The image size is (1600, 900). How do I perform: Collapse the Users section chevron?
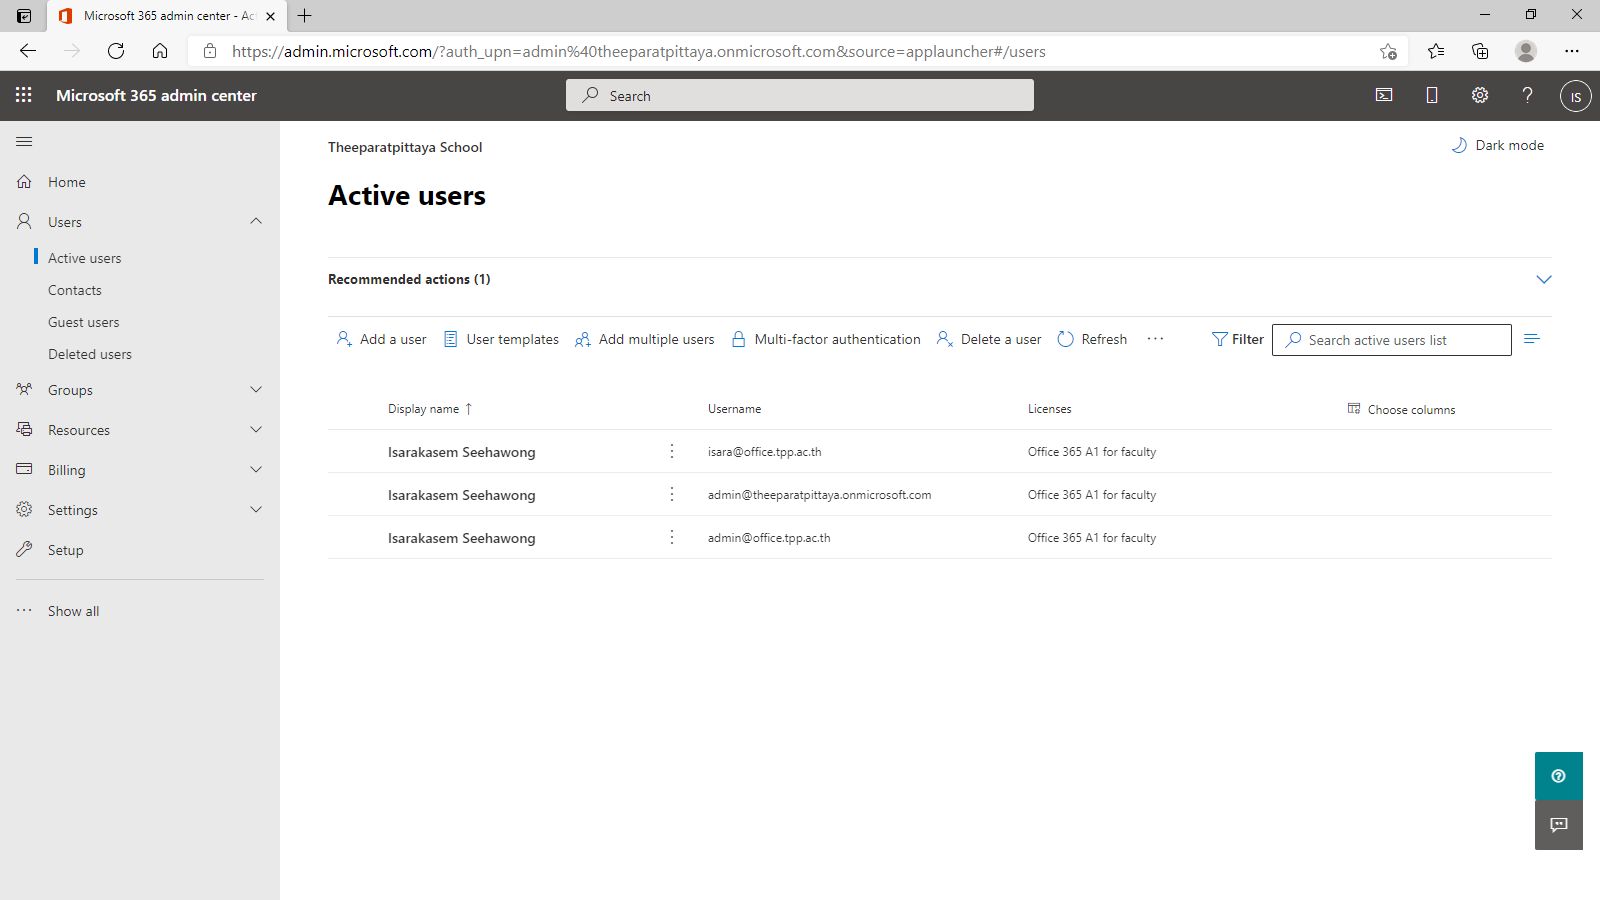(x=256, y=221)
